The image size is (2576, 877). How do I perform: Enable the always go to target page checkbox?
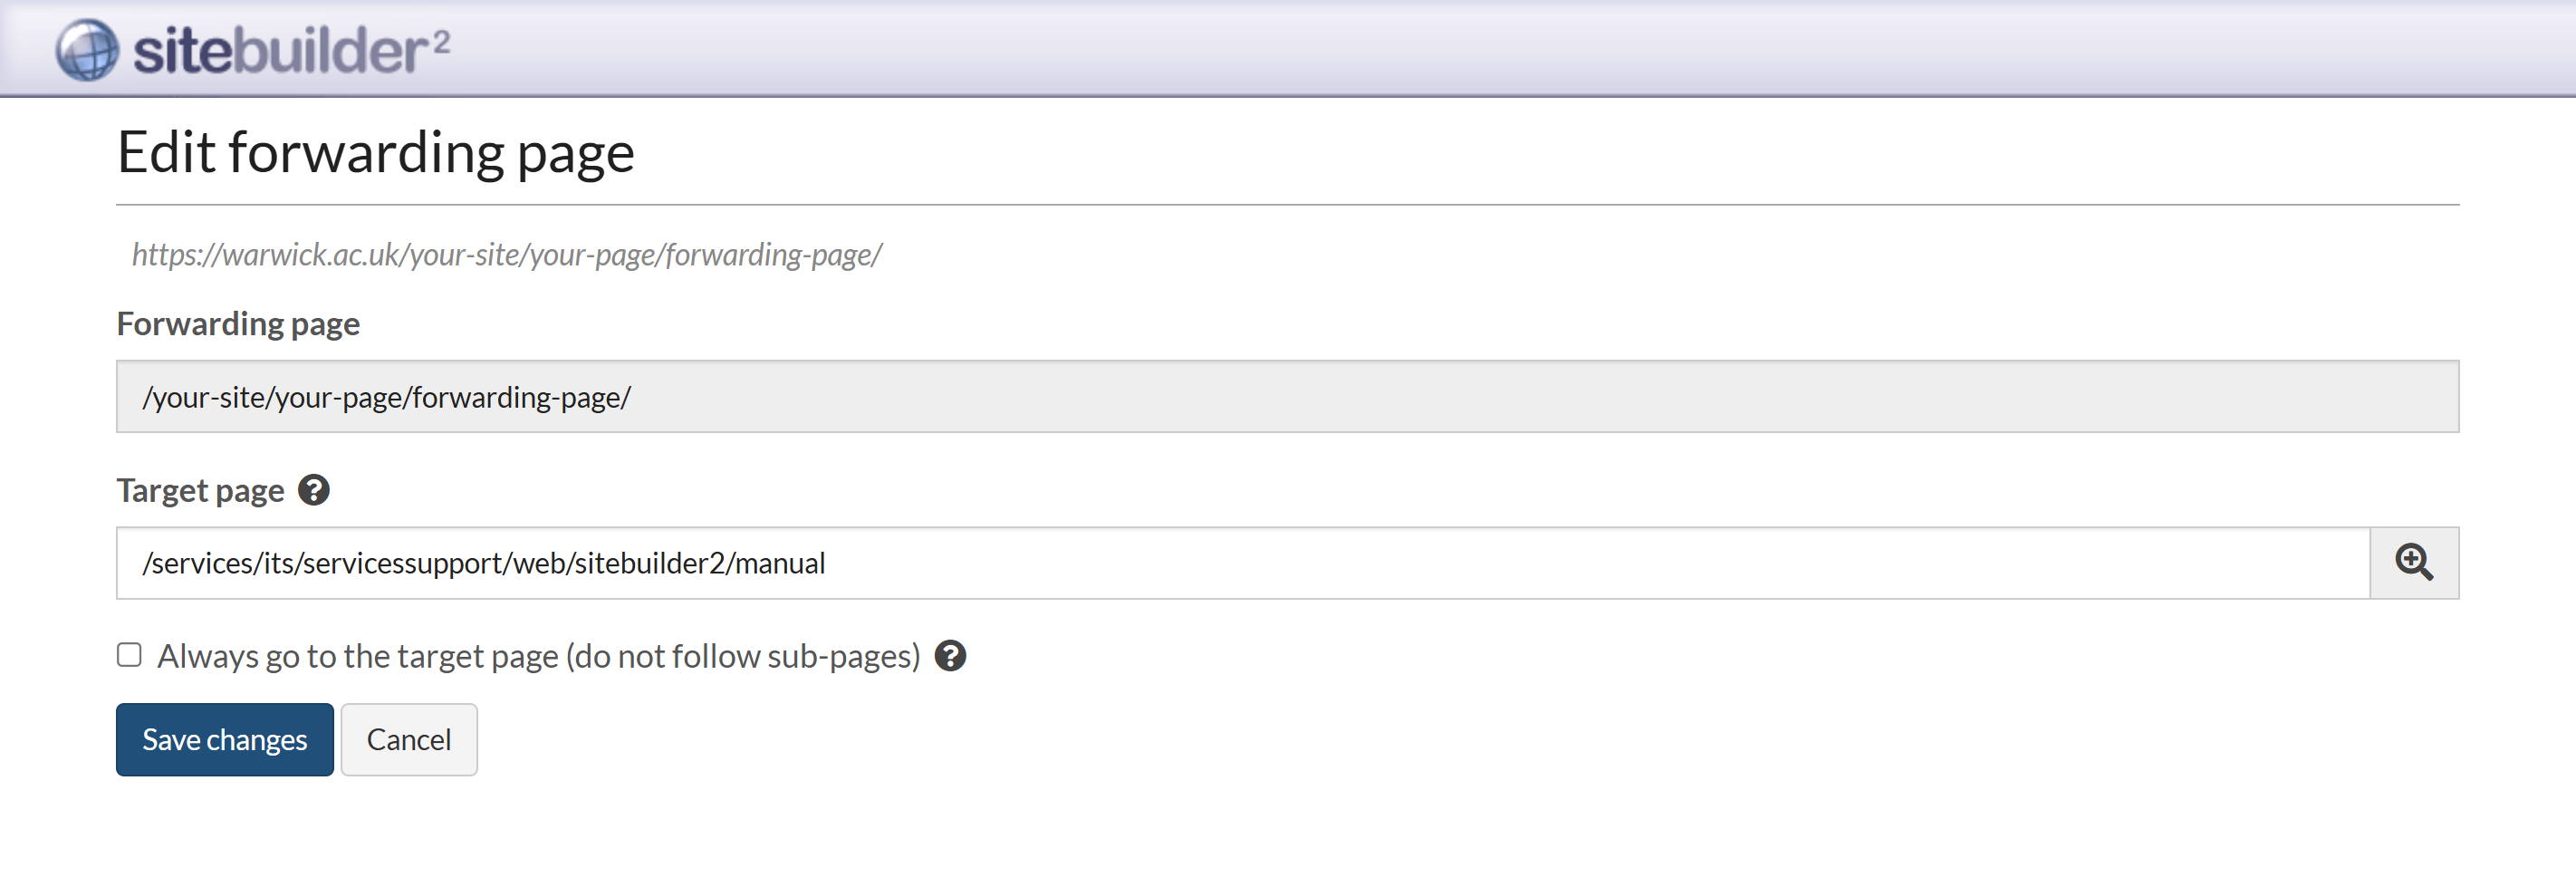click(x=129, y=656)
